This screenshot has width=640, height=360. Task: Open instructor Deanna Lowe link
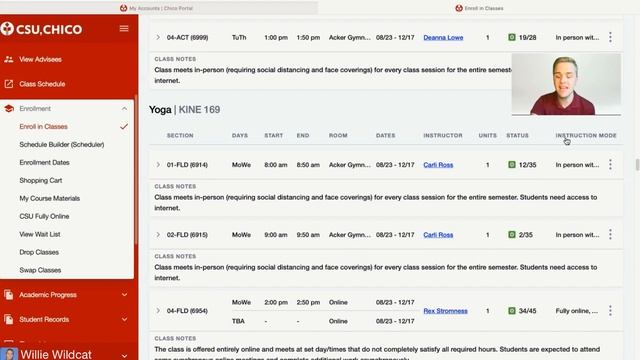pyautogui.click(x=443, y=37)
